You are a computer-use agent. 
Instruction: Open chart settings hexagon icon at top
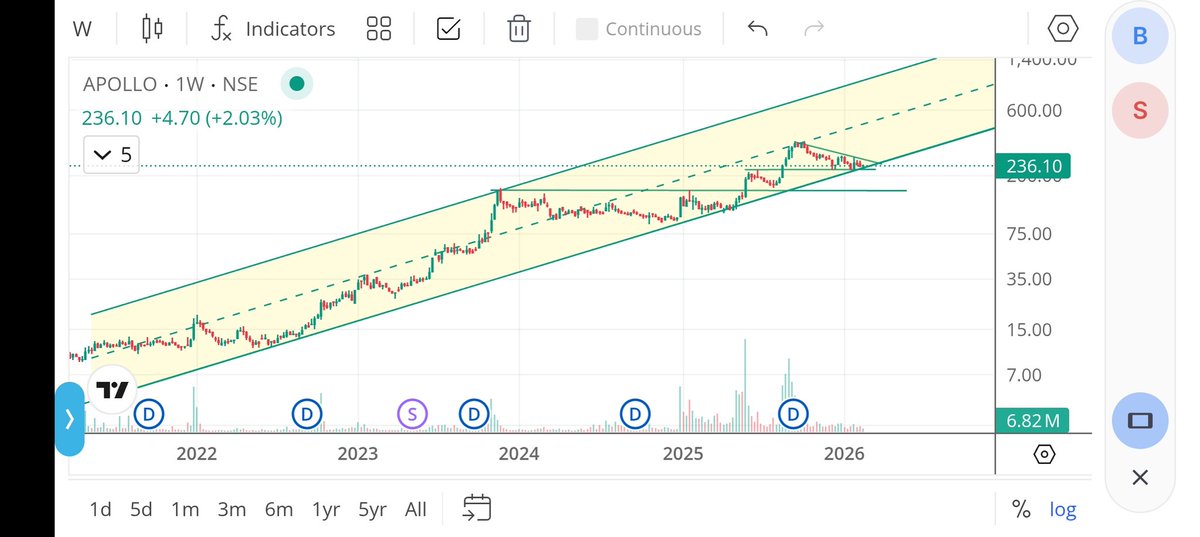pyautogui.click(x=1063, y=29)
